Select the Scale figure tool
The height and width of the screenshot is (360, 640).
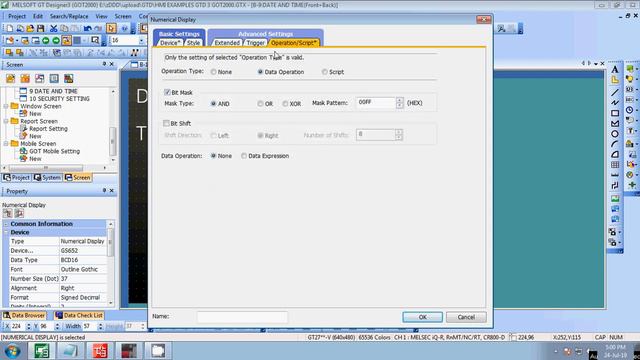coord(615,175)
